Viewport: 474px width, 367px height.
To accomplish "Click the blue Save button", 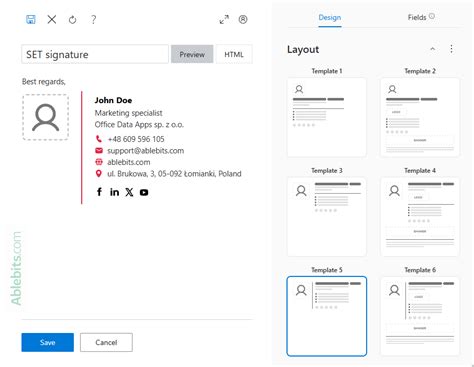I will pos(48,342).
